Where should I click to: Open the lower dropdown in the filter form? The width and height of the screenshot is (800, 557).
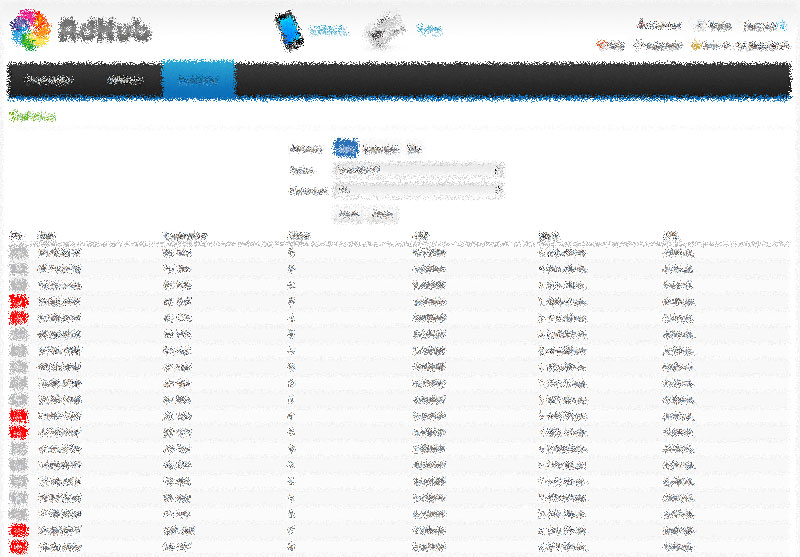tap(418, 190)
